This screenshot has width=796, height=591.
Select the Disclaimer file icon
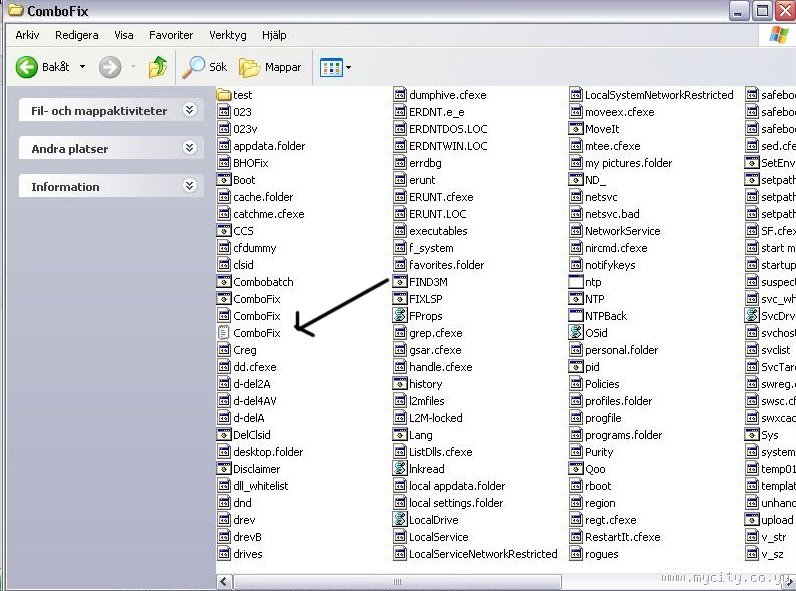[x=224, y=469]
